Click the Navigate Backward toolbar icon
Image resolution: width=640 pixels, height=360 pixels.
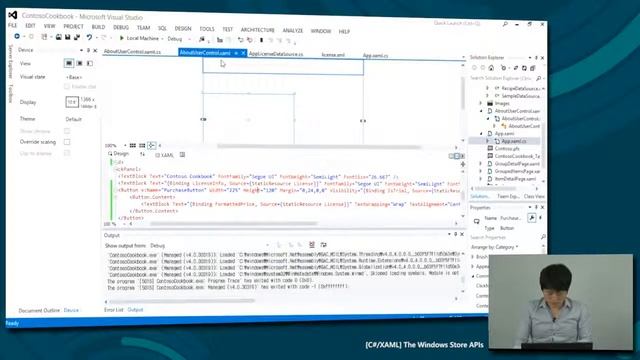(x=17, y=37)
